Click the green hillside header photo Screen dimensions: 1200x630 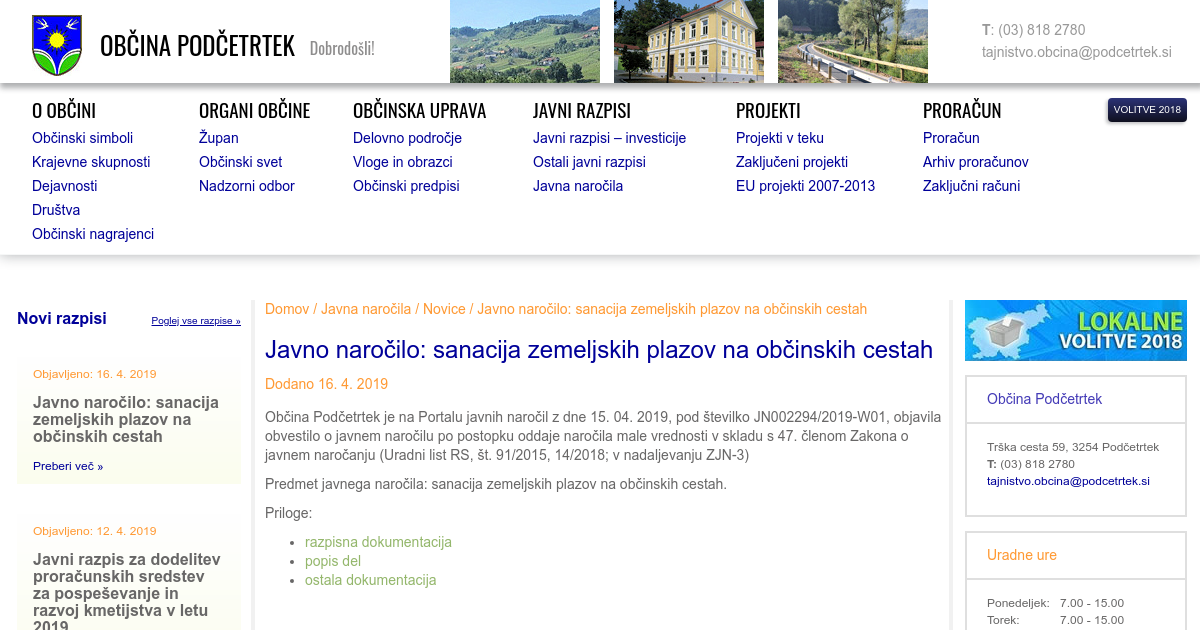click(x=524, y=41)
